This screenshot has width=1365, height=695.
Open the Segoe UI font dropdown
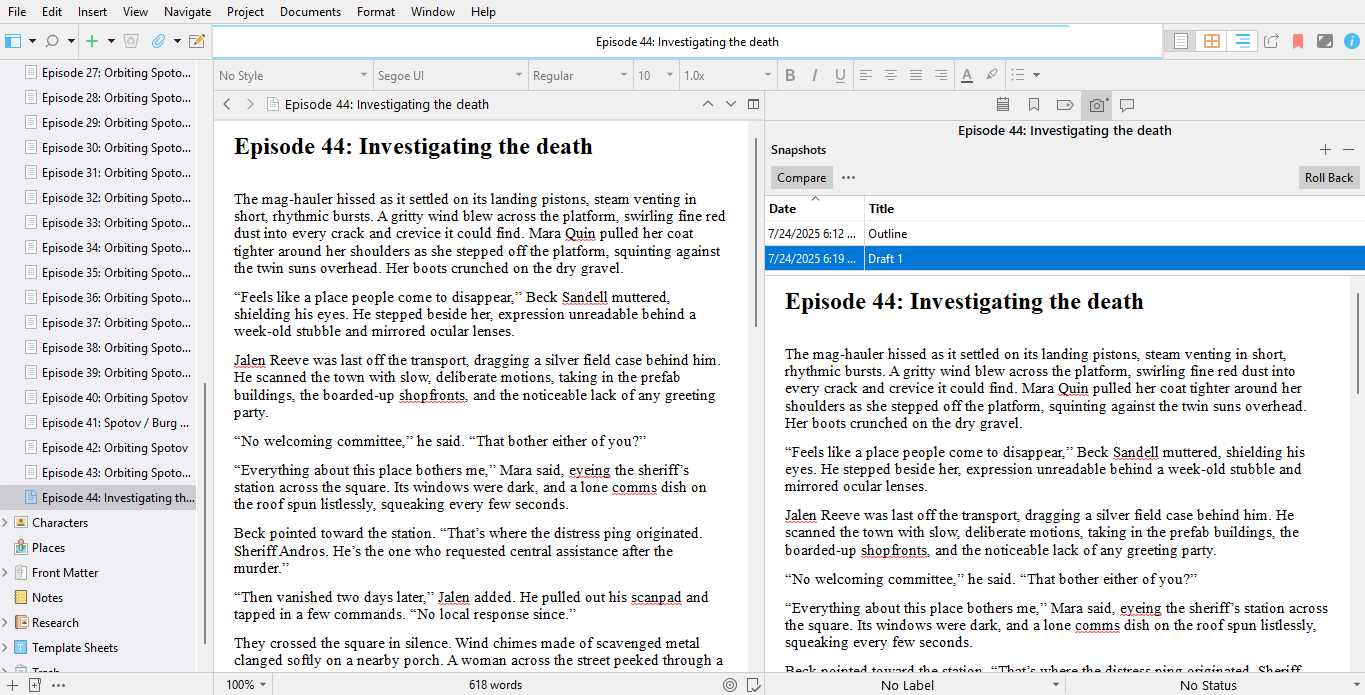click(450, 75)
